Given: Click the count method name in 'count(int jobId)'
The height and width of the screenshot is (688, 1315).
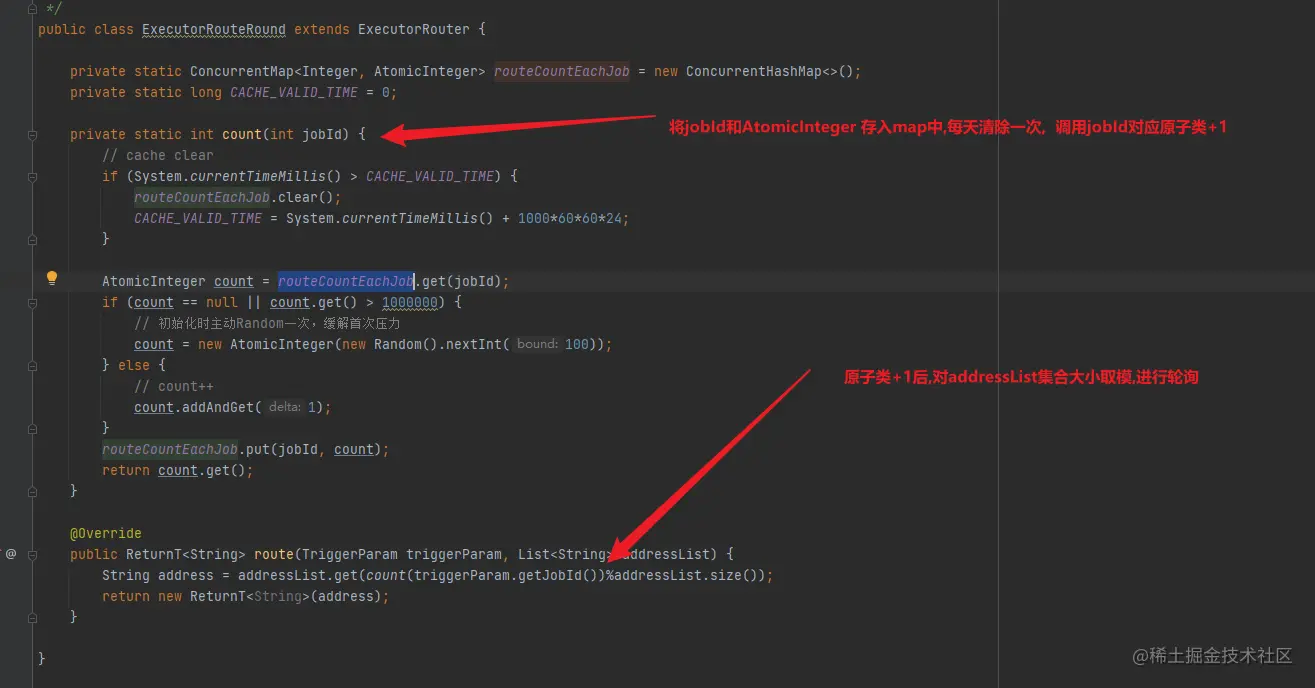Looking at the screenshot, I should (x=242, y=134).
